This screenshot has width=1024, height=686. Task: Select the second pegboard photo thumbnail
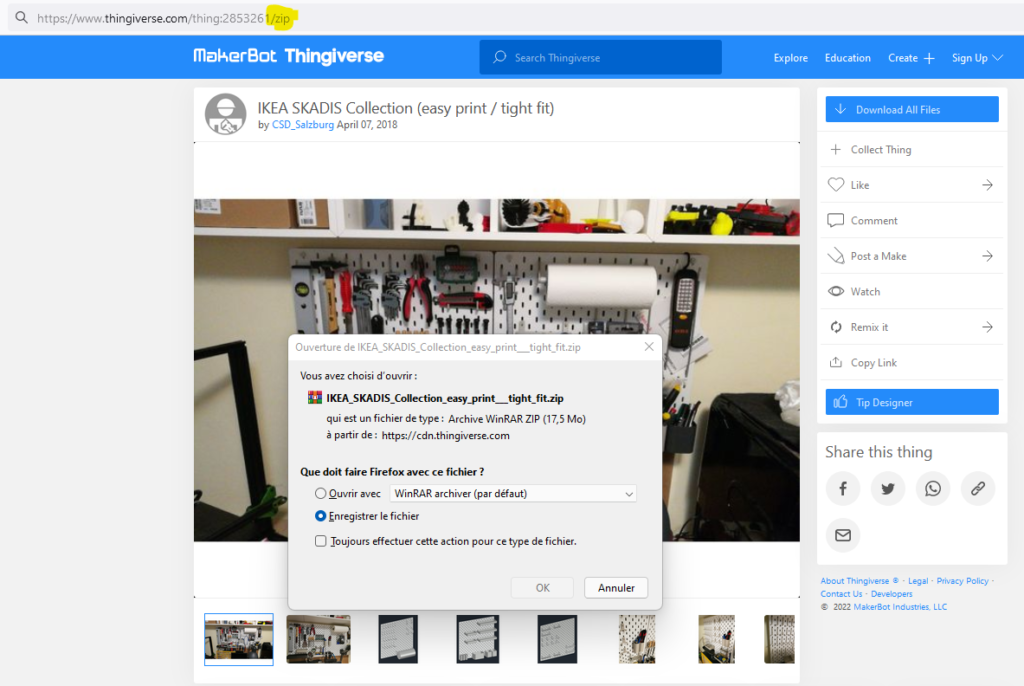pos(318,639)
